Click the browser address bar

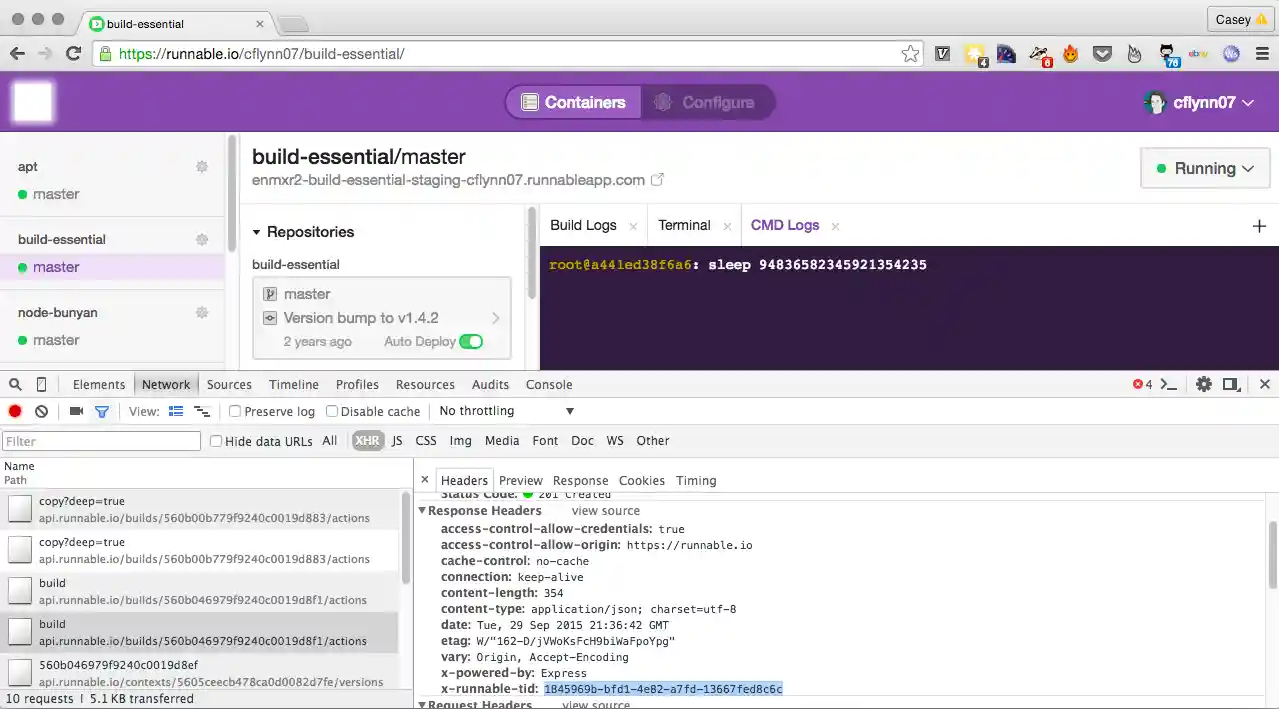point(506,54)
